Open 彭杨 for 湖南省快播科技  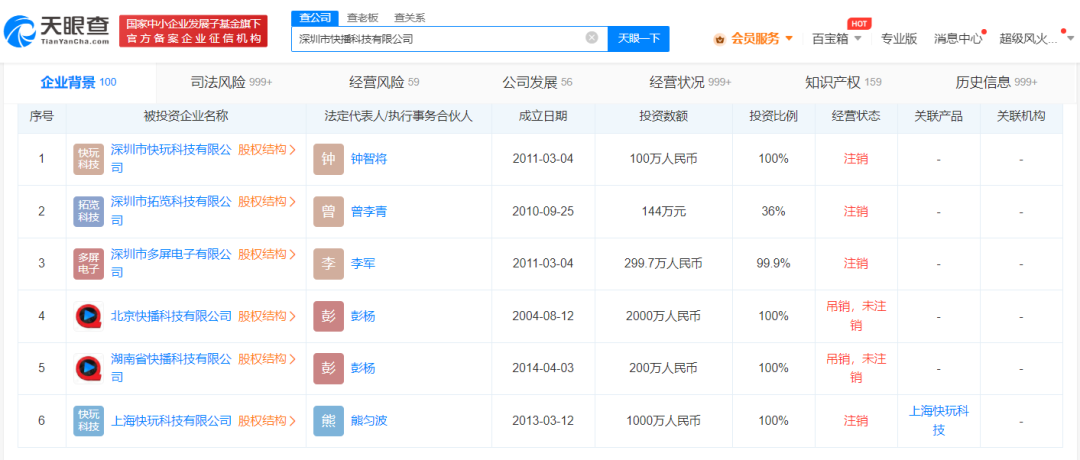point(363,368)
